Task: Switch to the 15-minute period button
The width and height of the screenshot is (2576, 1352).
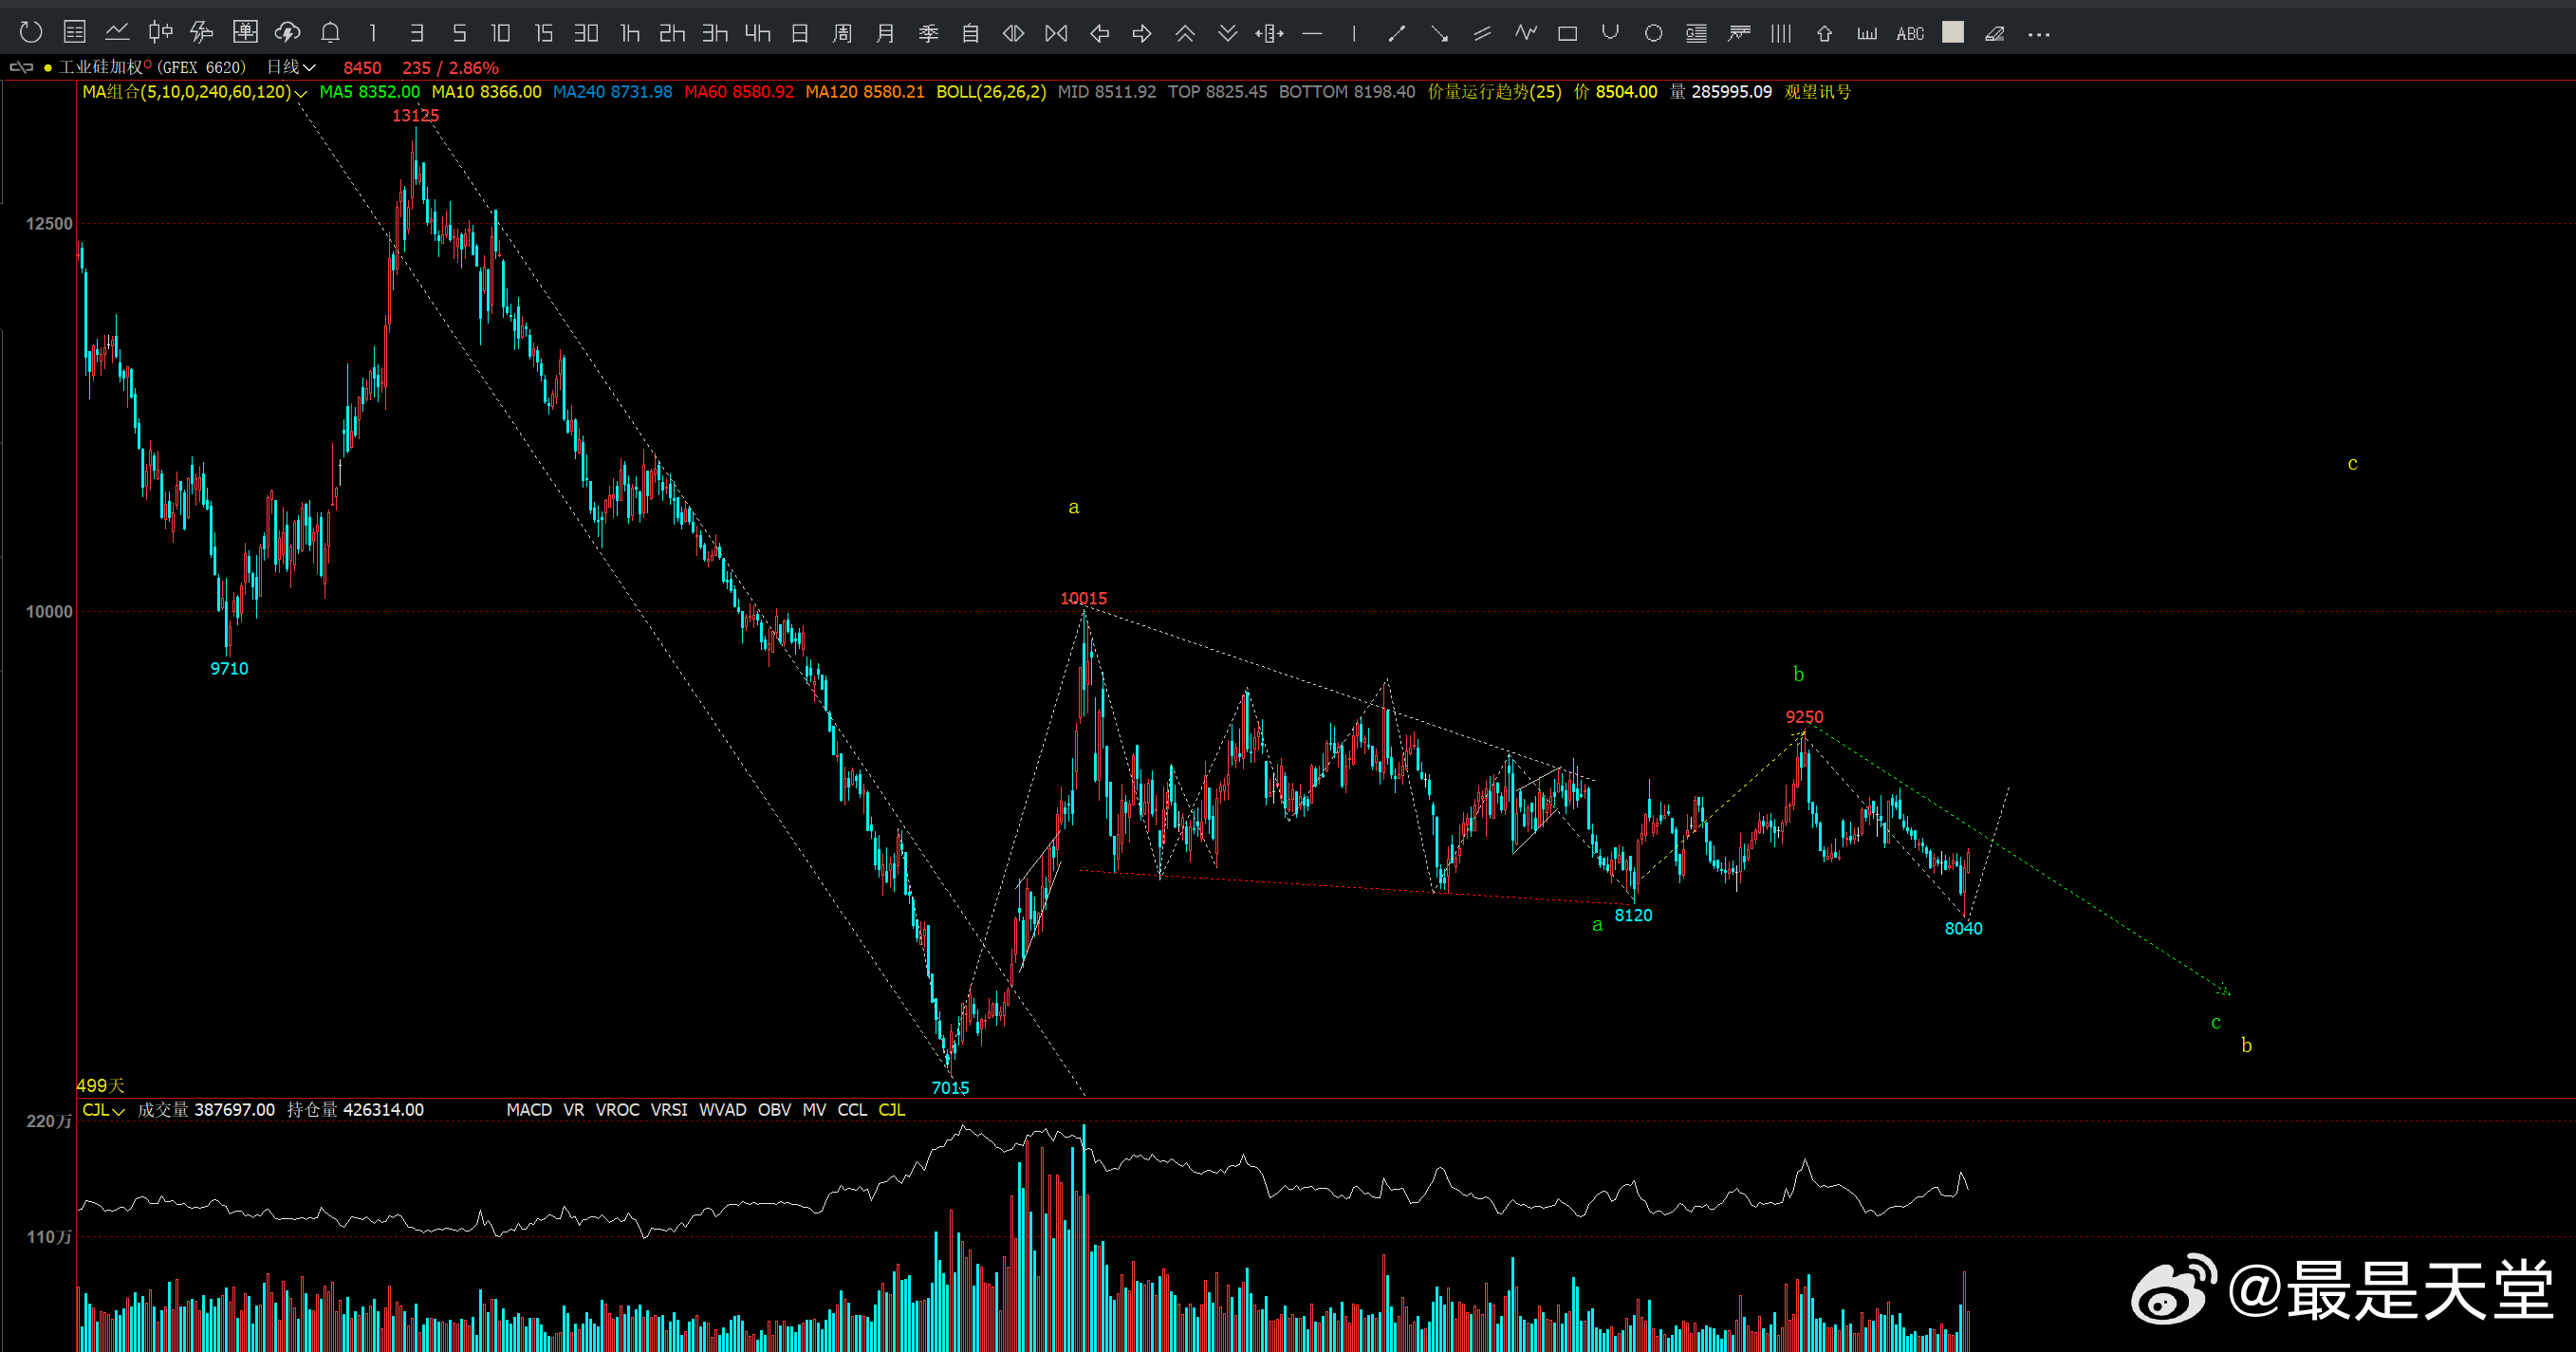Action: tap(544, 34)
